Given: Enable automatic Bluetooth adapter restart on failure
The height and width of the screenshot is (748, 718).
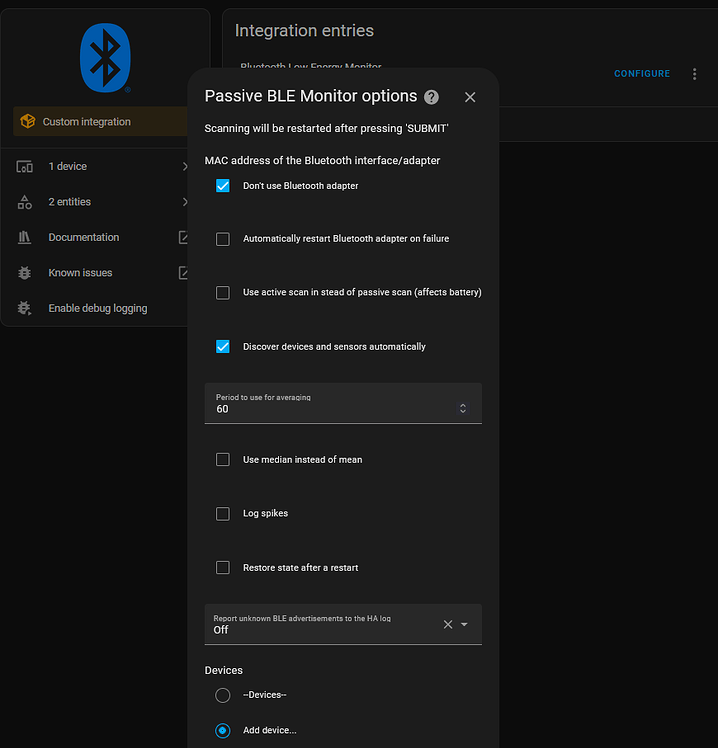Looking at the screenshot, I should click(223, 239).
